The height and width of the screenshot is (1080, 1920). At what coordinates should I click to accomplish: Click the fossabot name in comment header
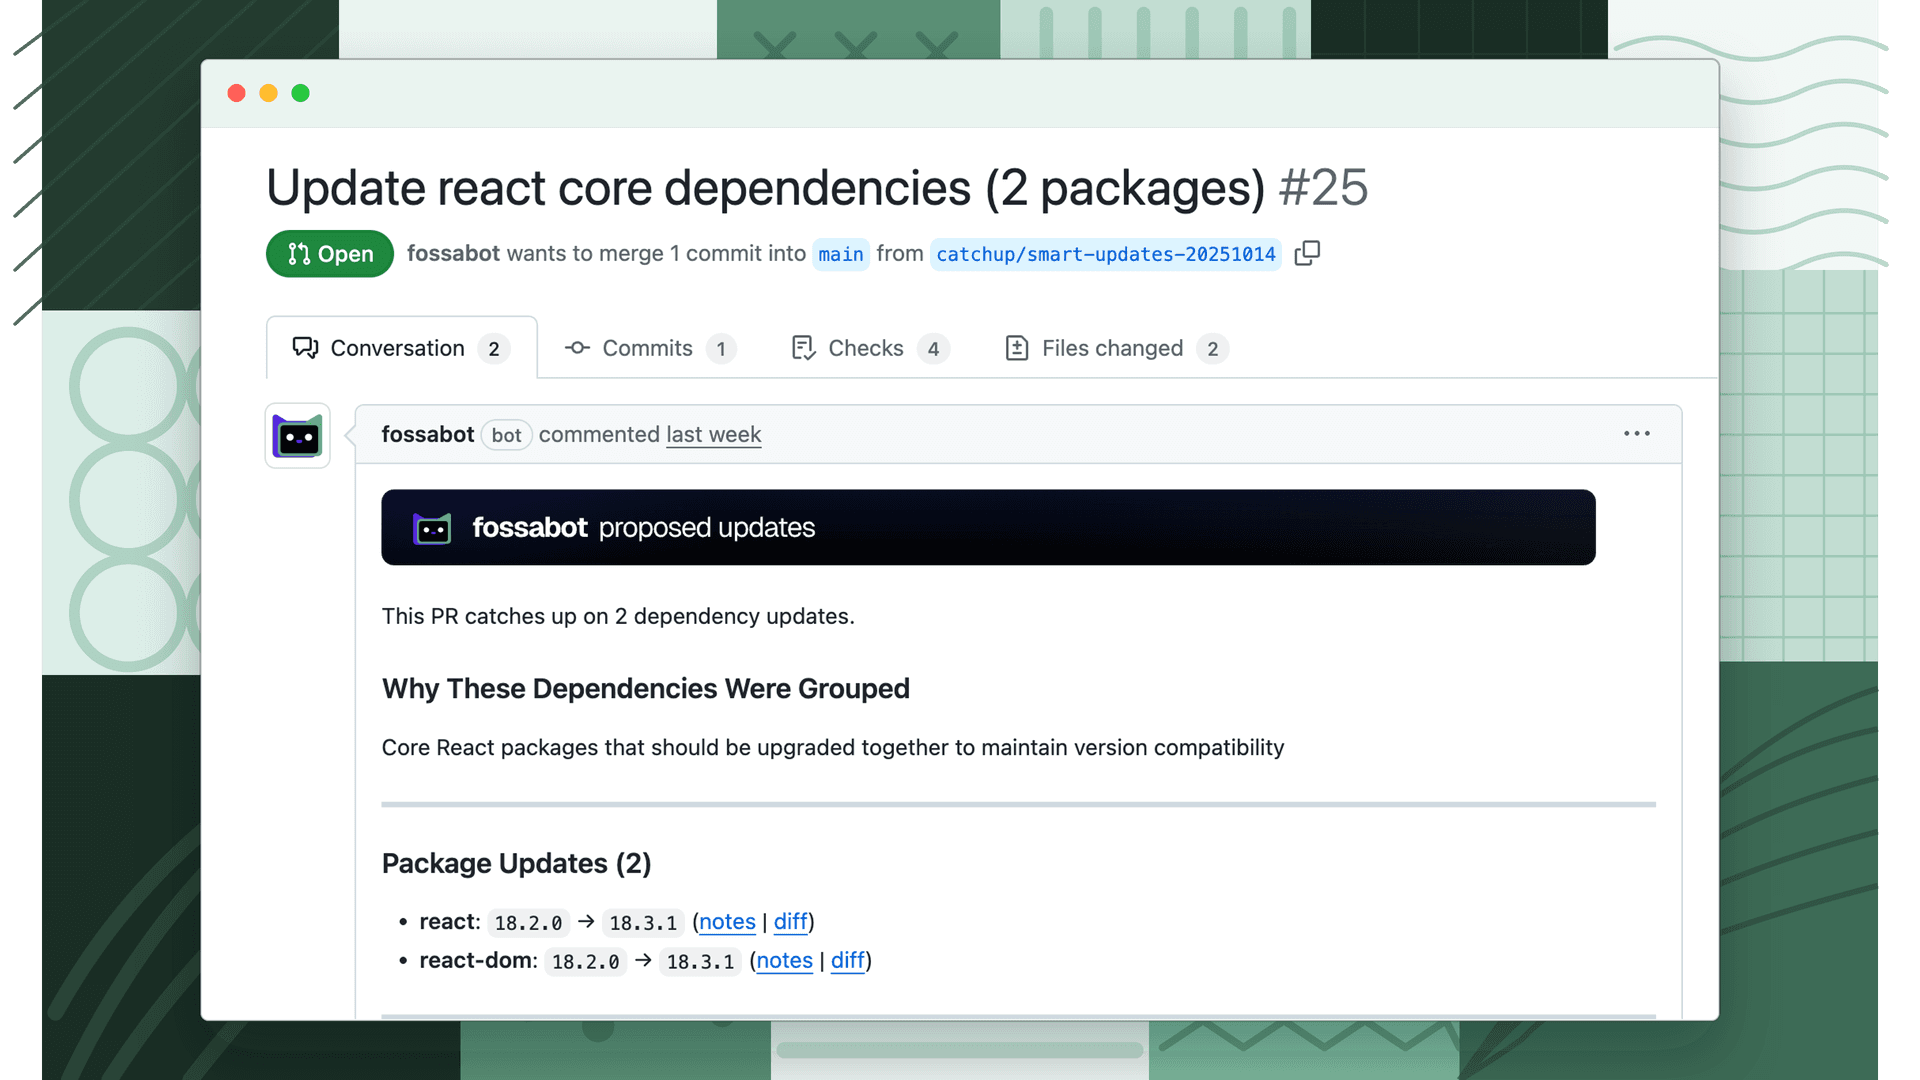point(428,434)
